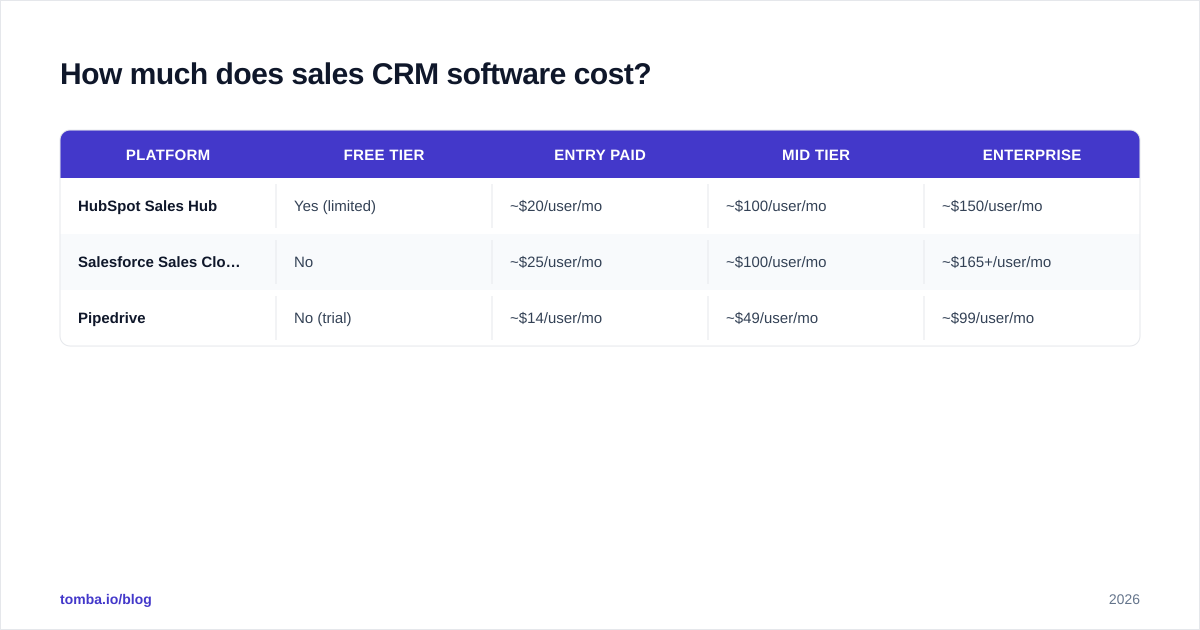
Task: Select the truncated Salesforce Sales Clo… row label
Action: (159, 262)
